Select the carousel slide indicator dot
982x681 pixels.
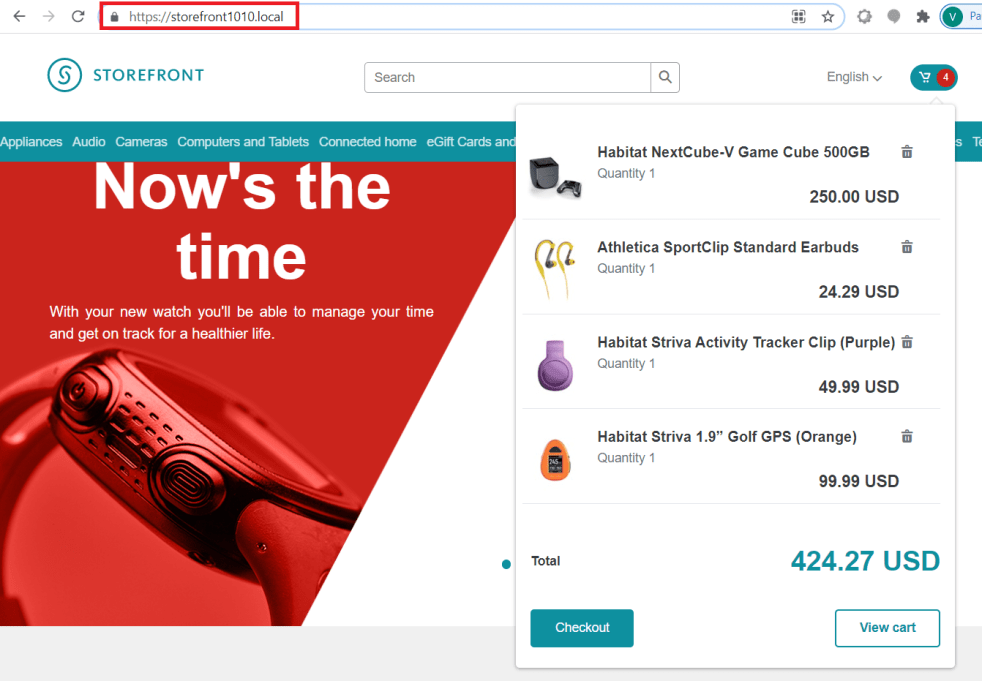pyautogui.click(x=506, y=565)
